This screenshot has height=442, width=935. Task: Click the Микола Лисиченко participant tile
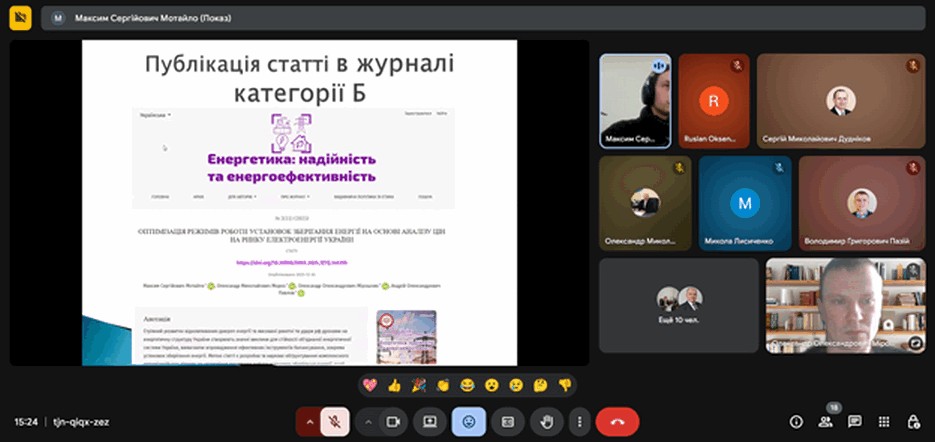point(743,204)
